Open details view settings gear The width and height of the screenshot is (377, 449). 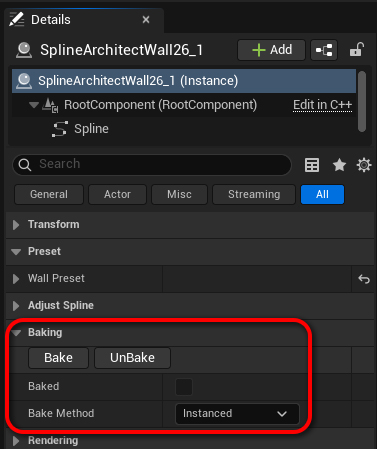coord(364,165)
